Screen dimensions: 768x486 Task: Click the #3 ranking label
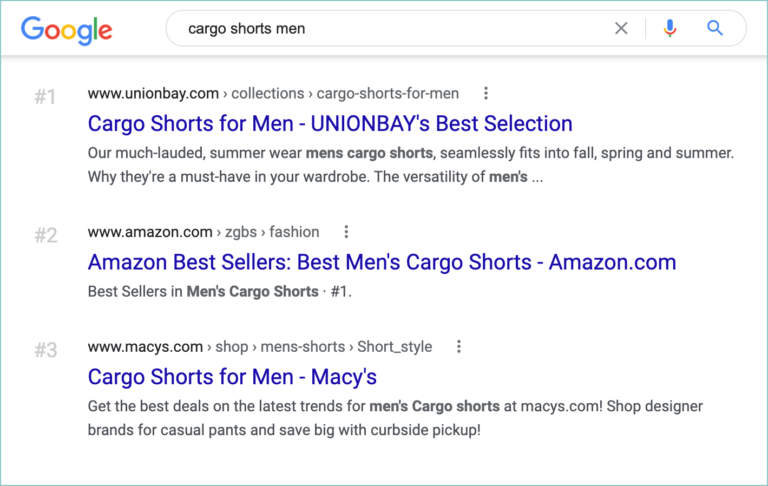46,350
